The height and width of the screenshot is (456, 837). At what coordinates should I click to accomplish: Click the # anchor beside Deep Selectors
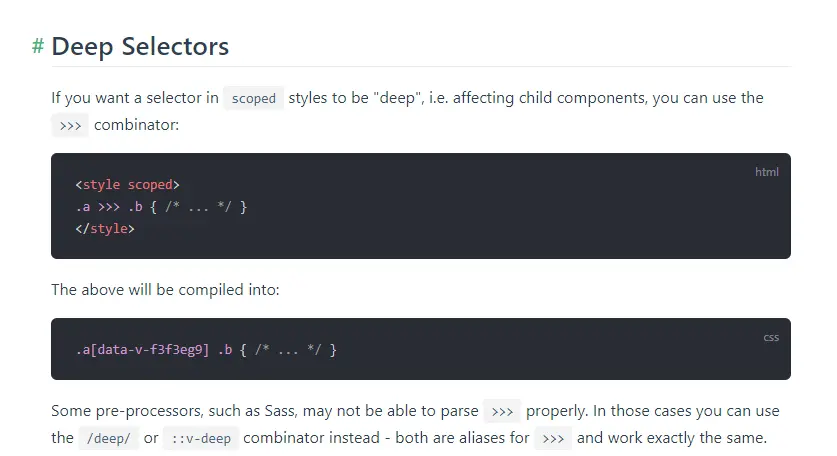tap(38, 46)
